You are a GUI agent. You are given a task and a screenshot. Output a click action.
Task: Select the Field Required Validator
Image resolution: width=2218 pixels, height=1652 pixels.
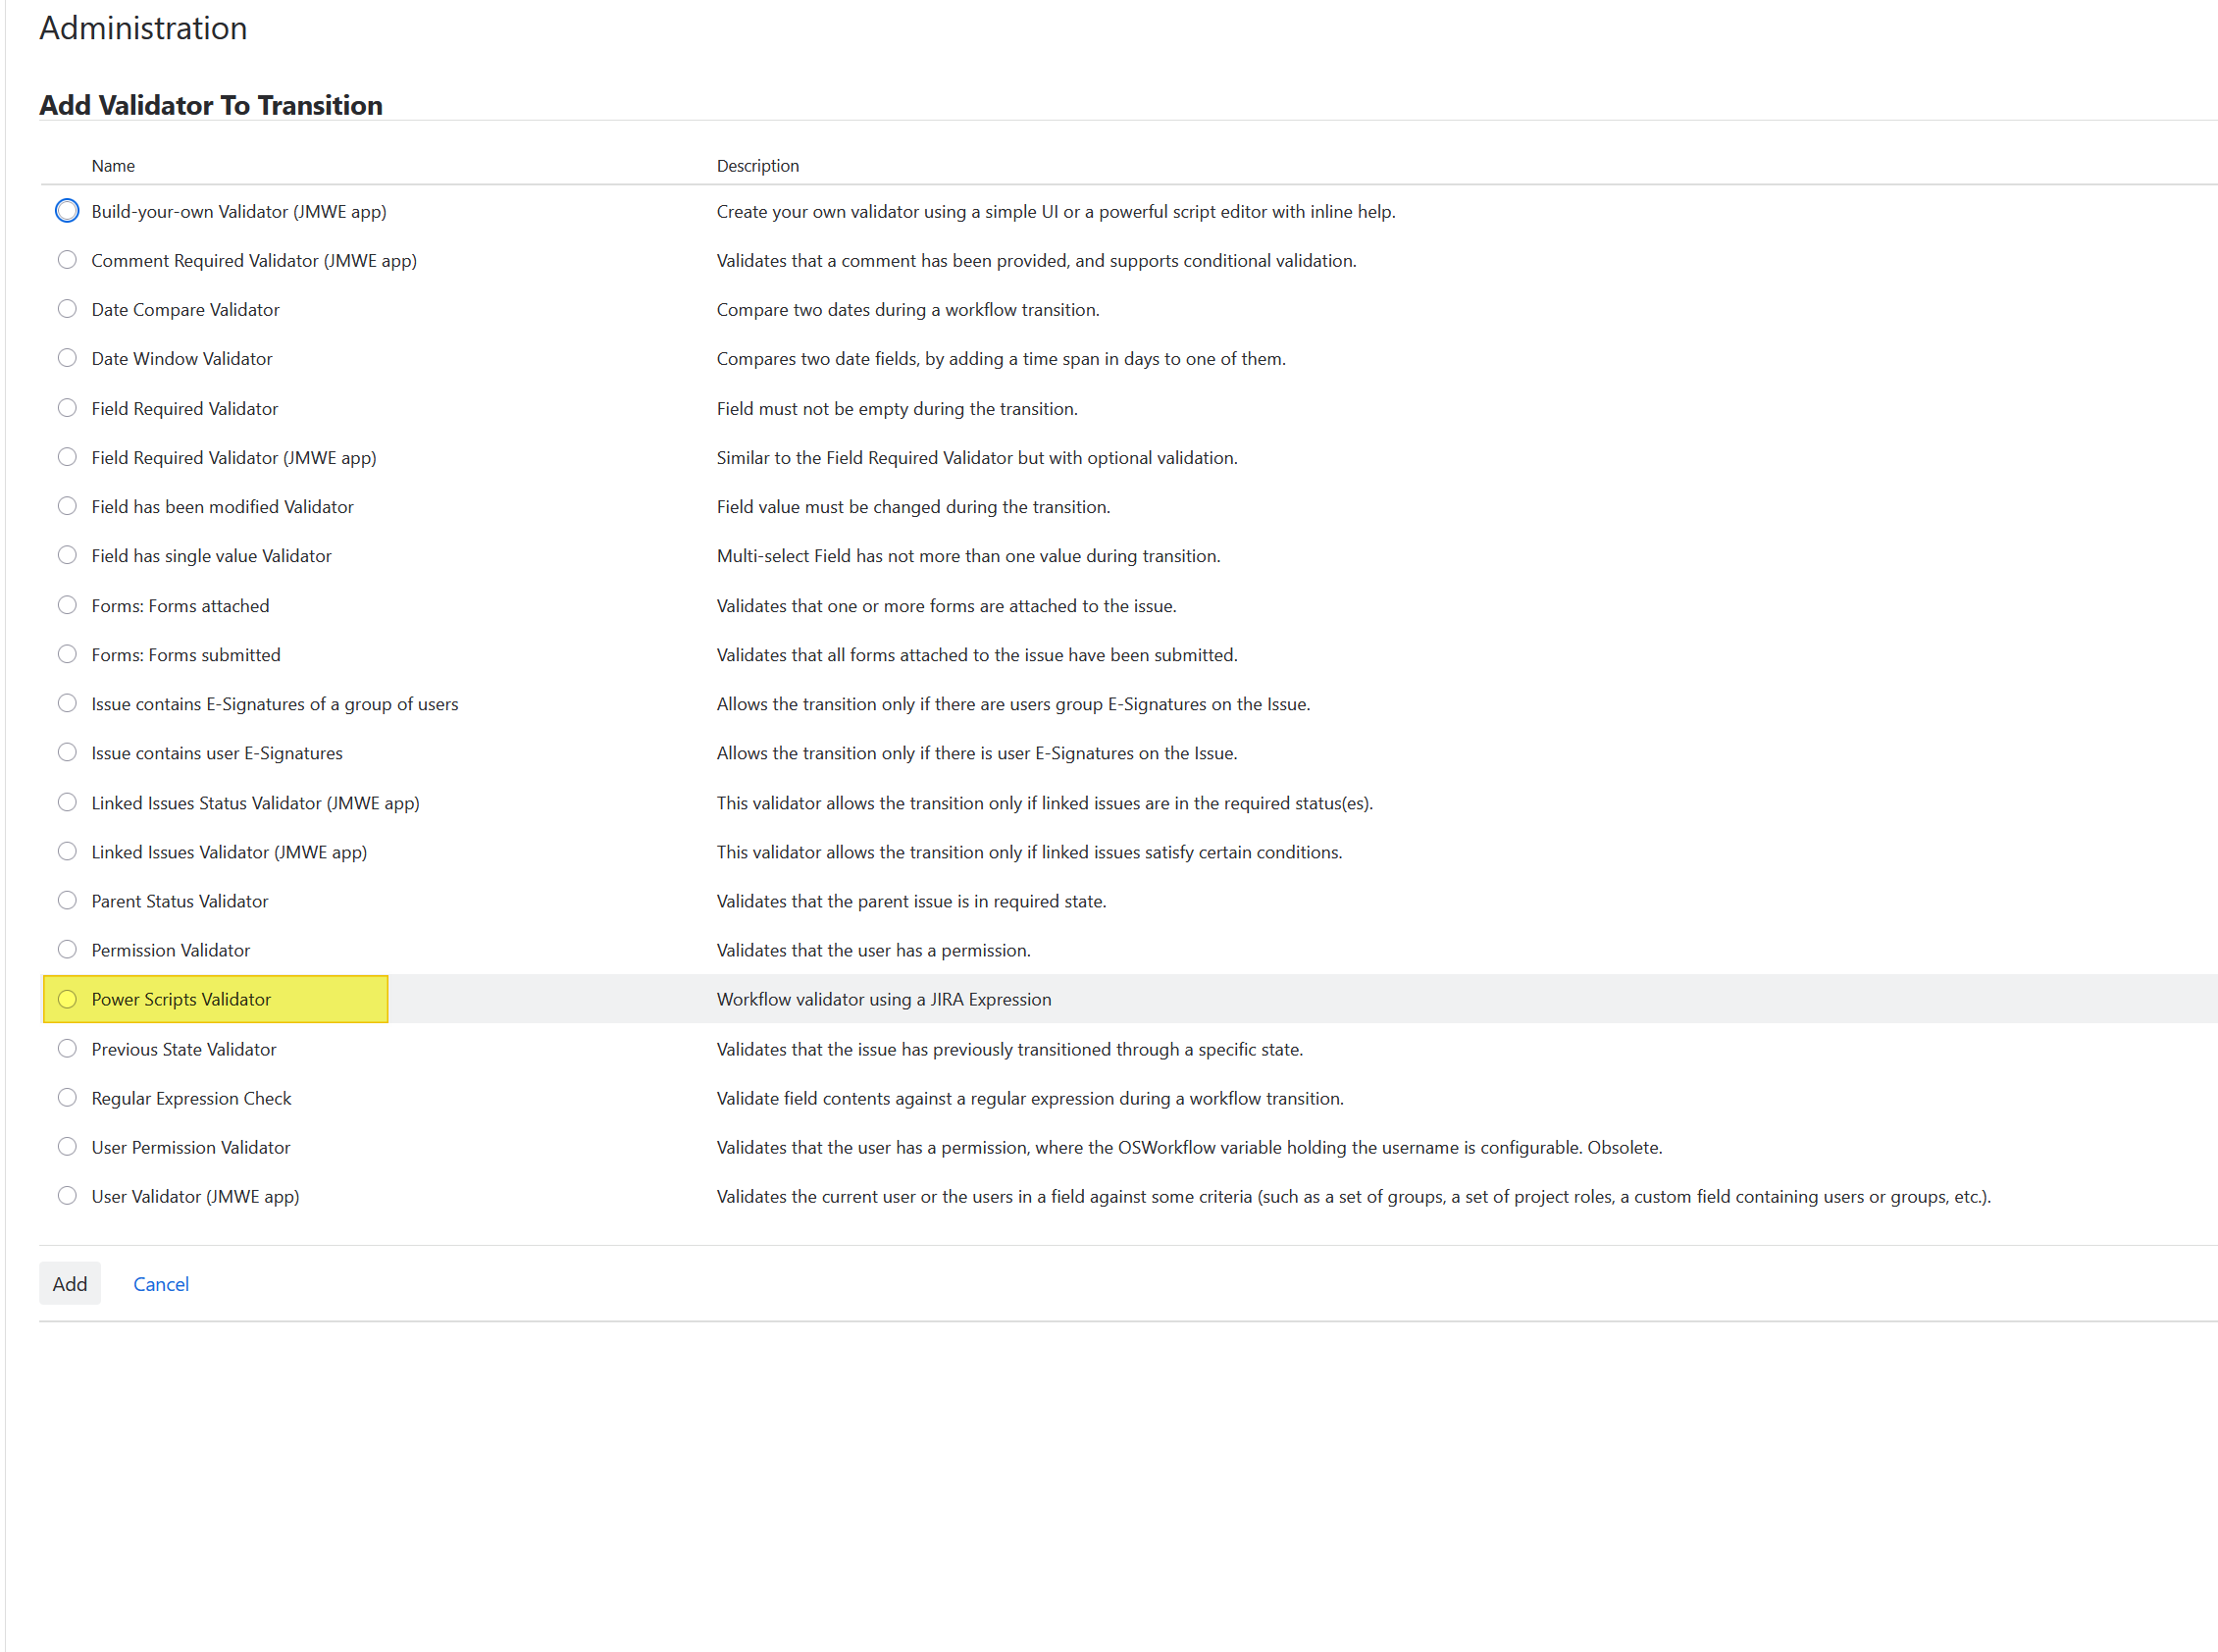click(x=67, y=407)
